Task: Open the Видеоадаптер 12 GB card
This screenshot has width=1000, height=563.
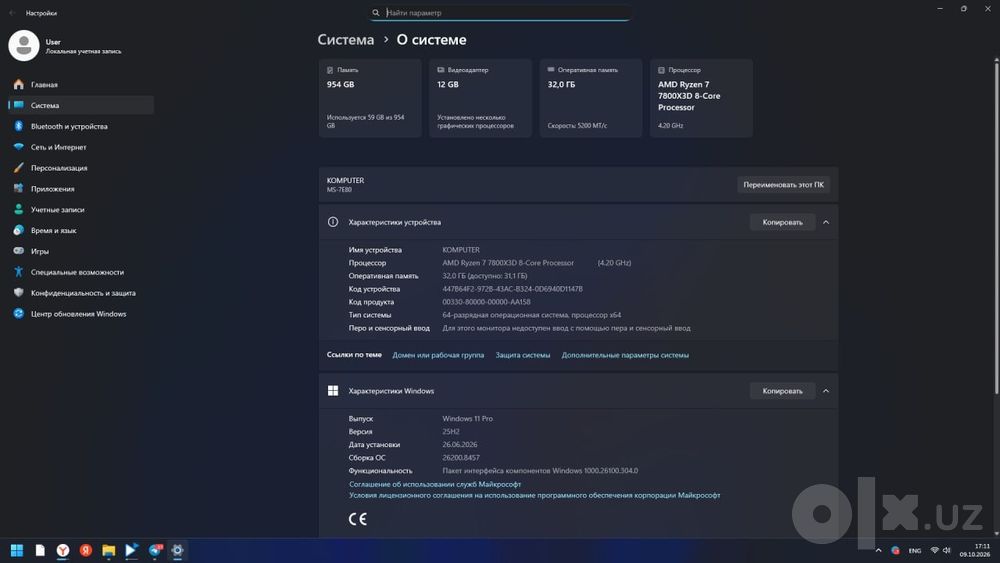Action: 480,98
